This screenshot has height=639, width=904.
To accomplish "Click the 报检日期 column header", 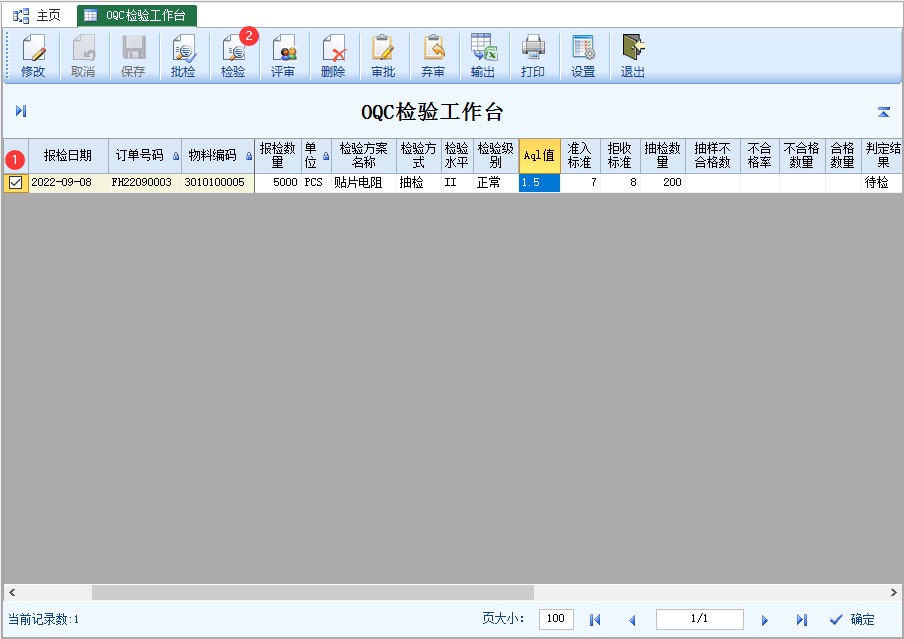I will [x=68, y=156].
